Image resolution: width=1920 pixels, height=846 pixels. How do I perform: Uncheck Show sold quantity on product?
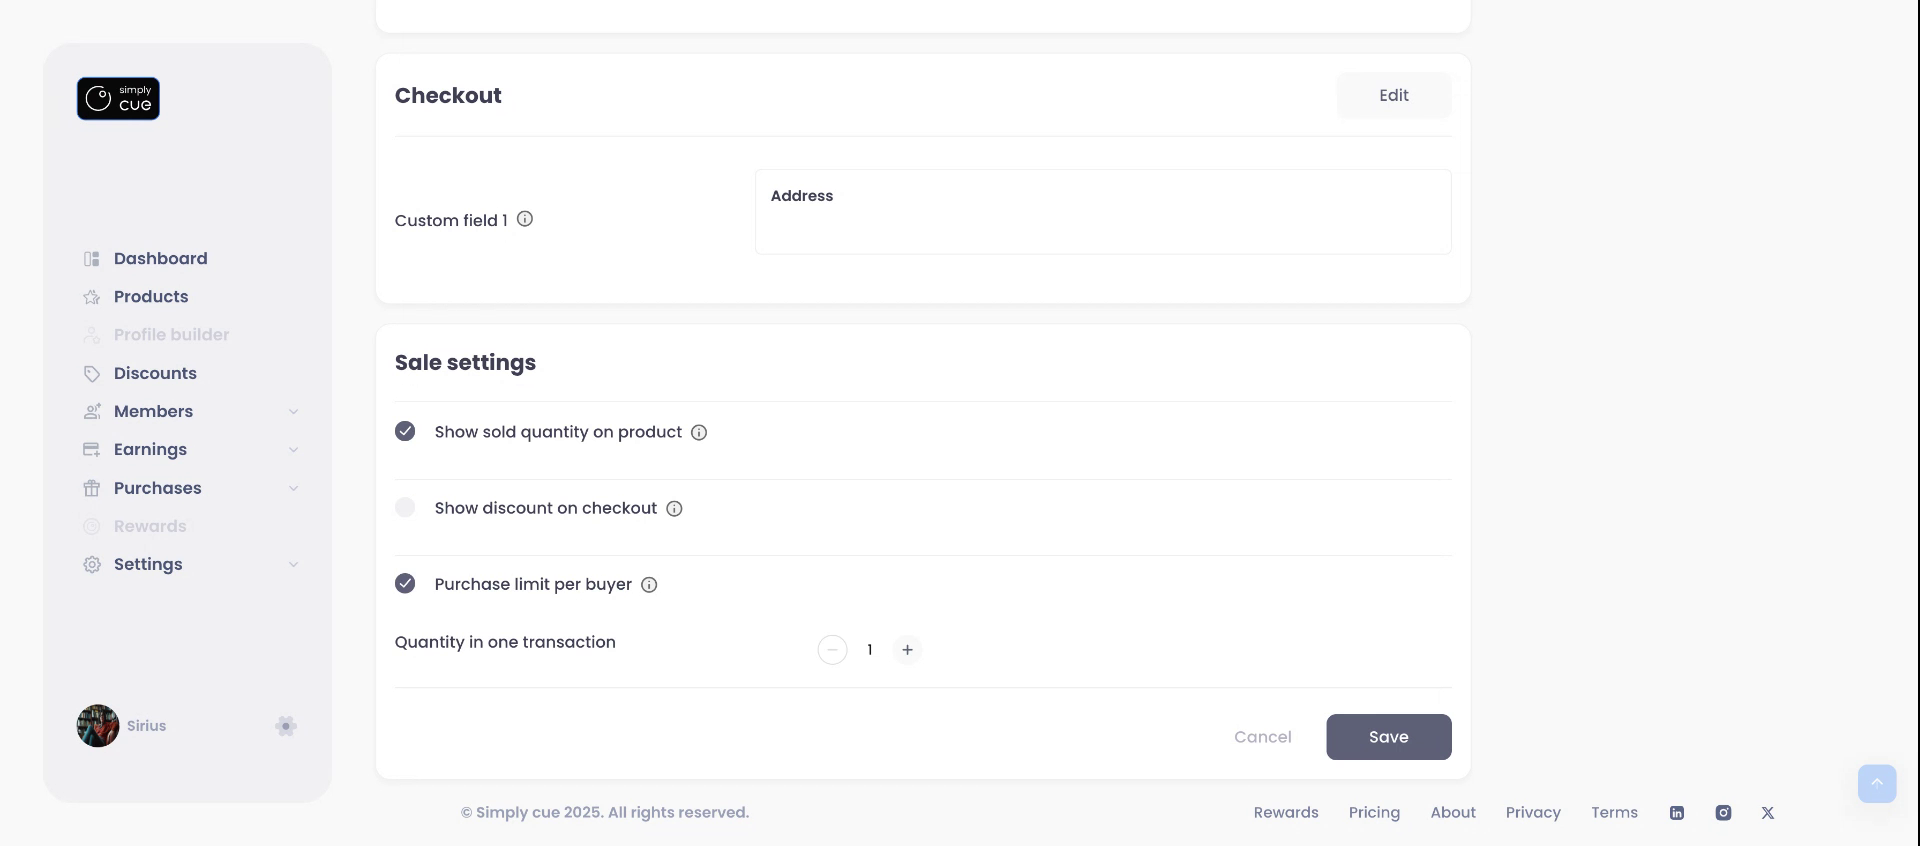(x=405, y=431)
